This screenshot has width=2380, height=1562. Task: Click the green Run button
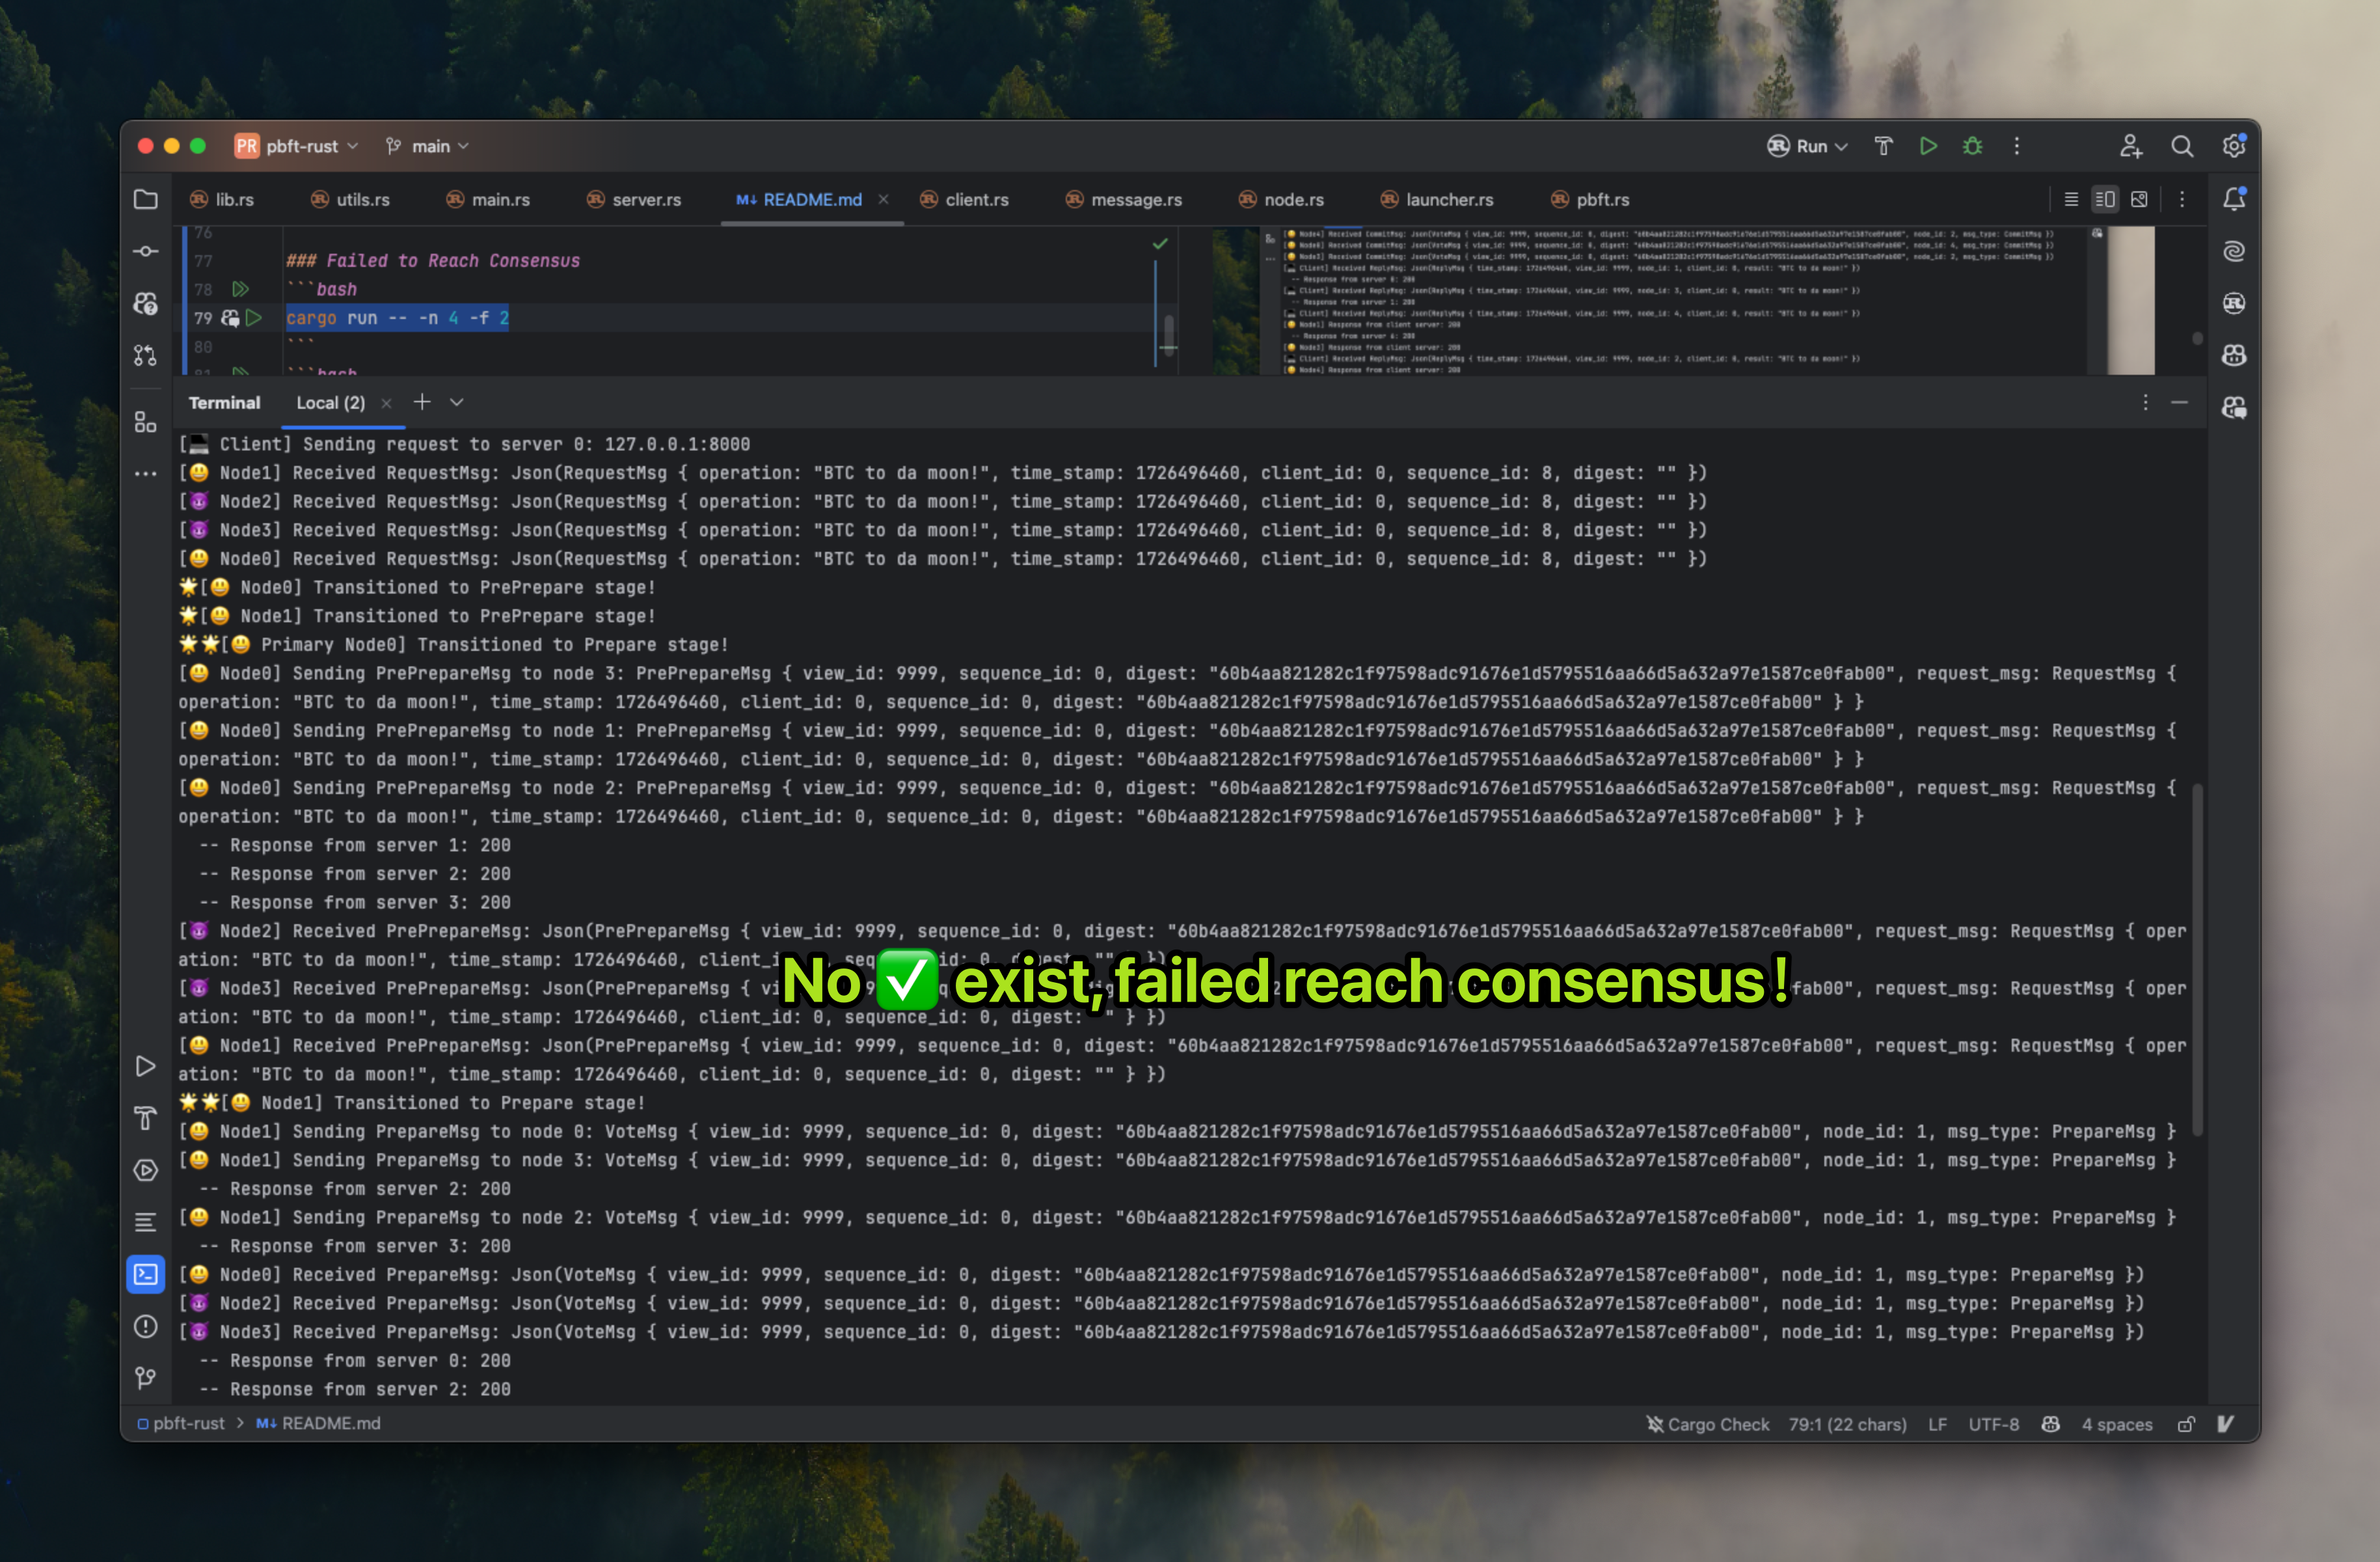[x=1928, y=146]
